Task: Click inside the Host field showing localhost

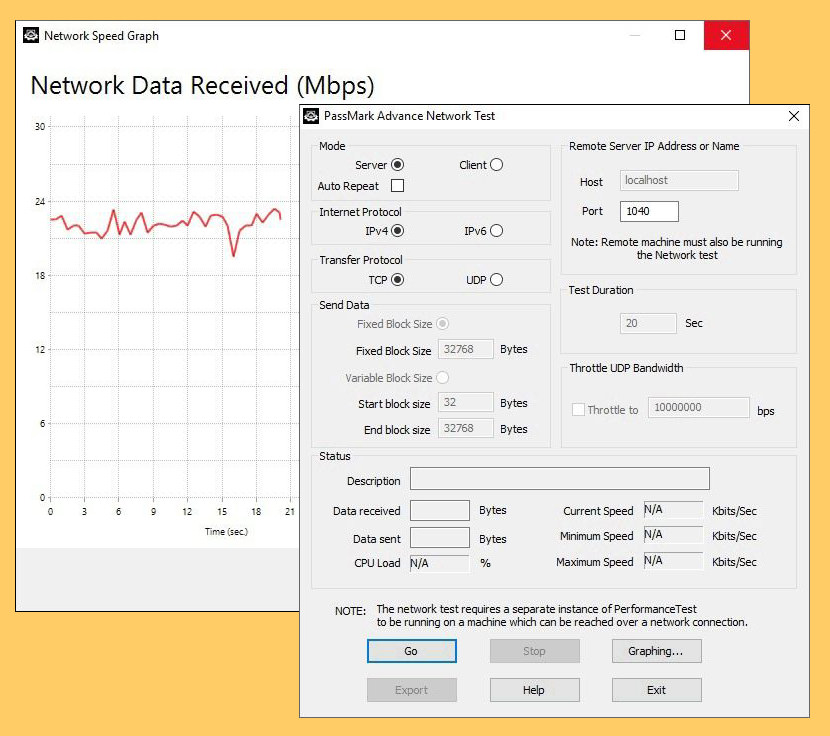Action: pos(678,180)
